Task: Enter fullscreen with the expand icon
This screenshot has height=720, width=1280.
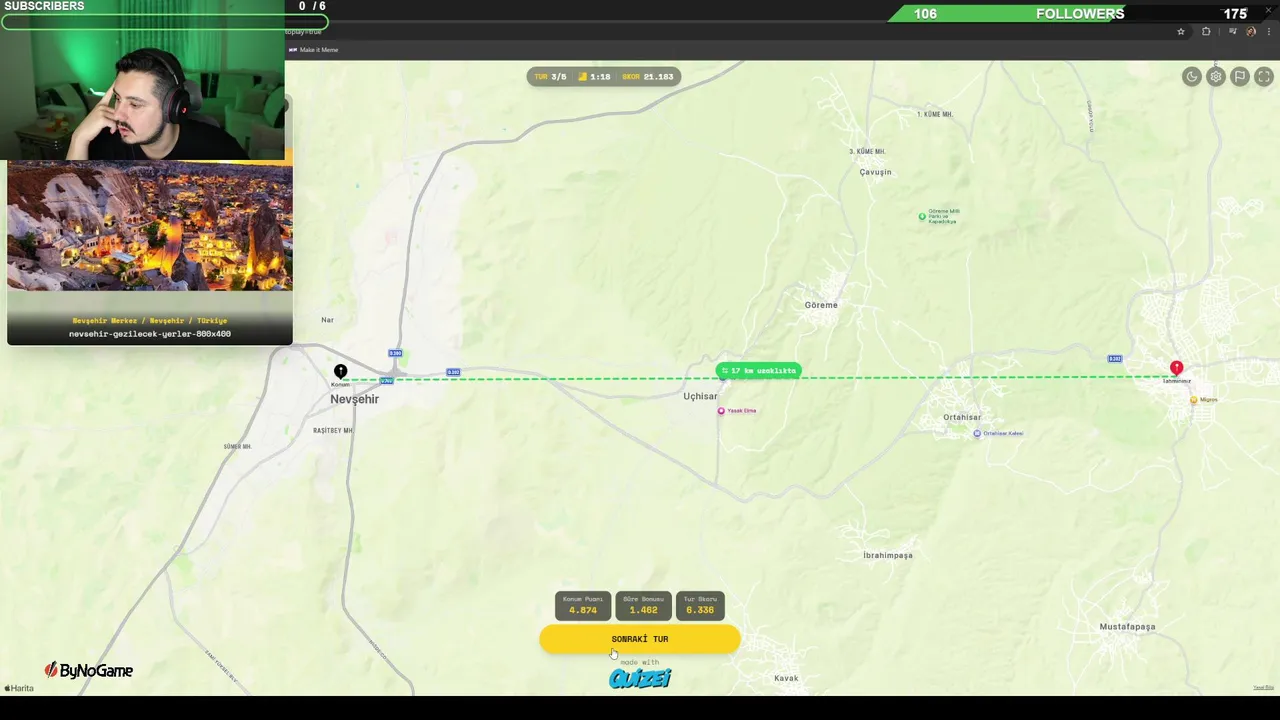Action: click(1264, 77)
